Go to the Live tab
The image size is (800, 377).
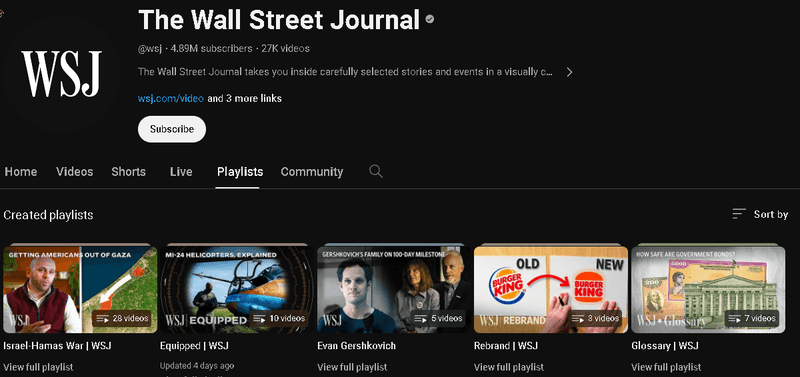(x=181, y=172)
